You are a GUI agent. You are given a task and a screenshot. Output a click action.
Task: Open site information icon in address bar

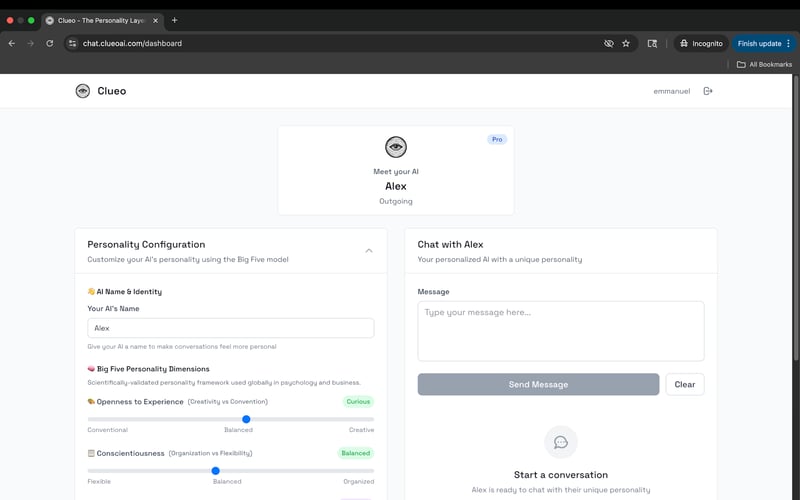[72, 43]
